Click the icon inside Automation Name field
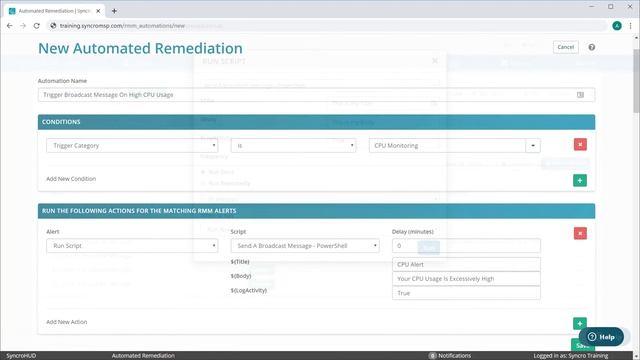Viewport: 640px width, 360px height. [x=580, y=95]
